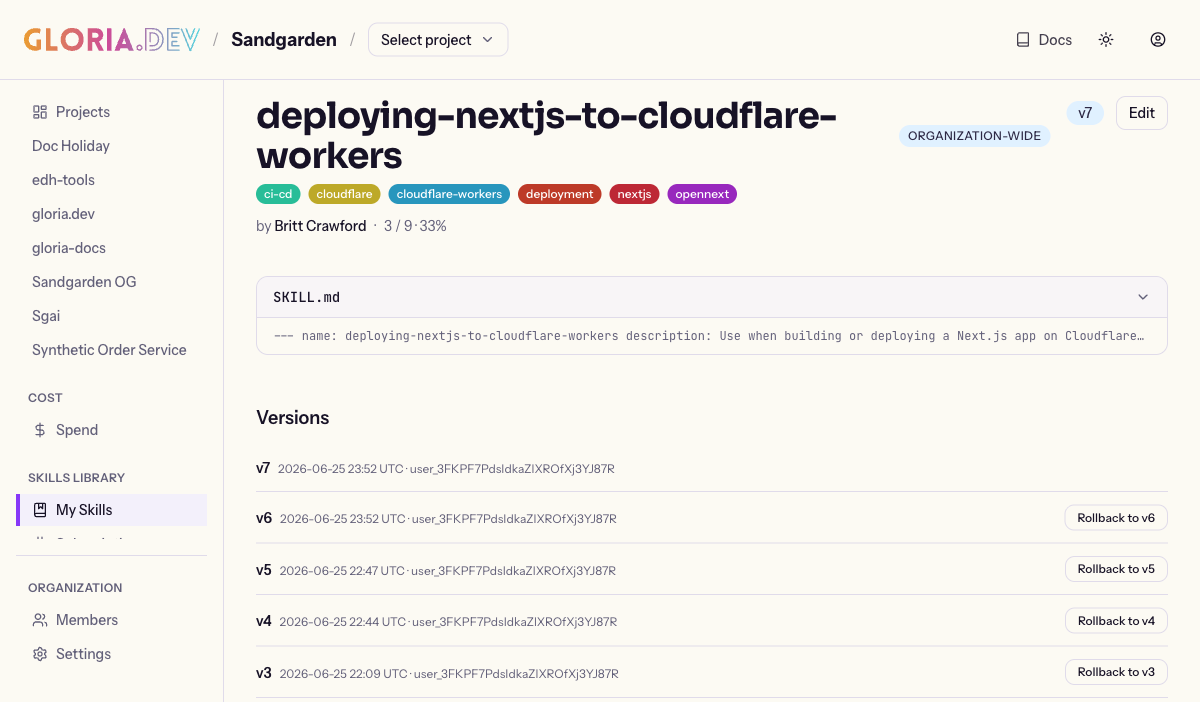Go to My Skills
This screenshot has width=1200, height=702.
112,510
